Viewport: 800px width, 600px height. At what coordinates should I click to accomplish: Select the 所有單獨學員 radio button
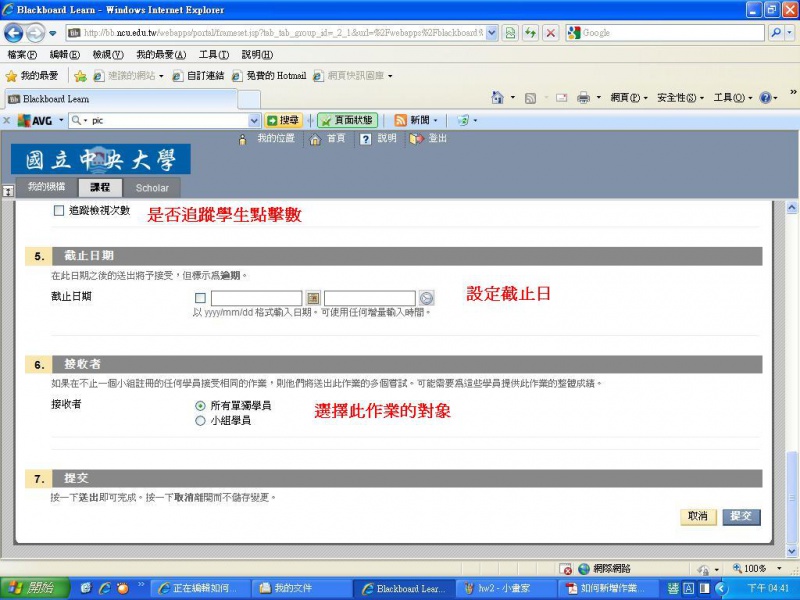coord(200,406)
